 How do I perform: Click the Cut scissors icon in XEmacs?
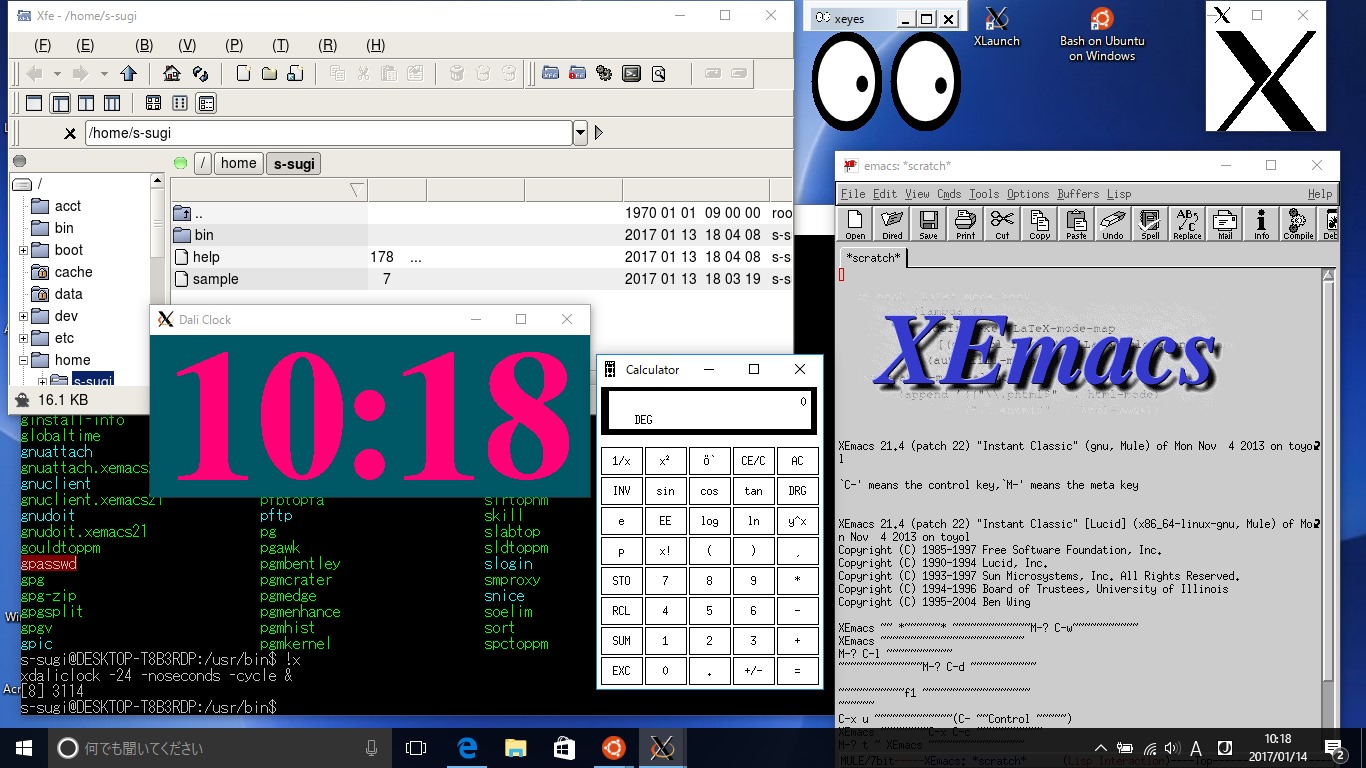tap(1002, 224)
